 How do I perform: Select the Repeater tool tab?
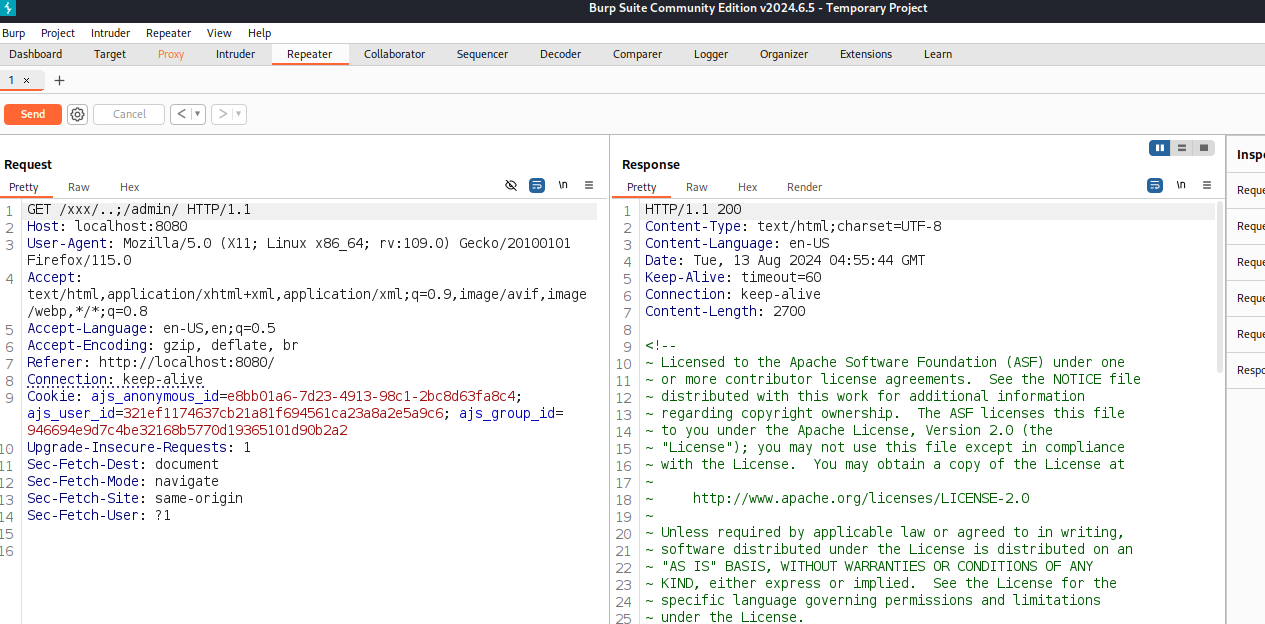click(x=310, y=54)
